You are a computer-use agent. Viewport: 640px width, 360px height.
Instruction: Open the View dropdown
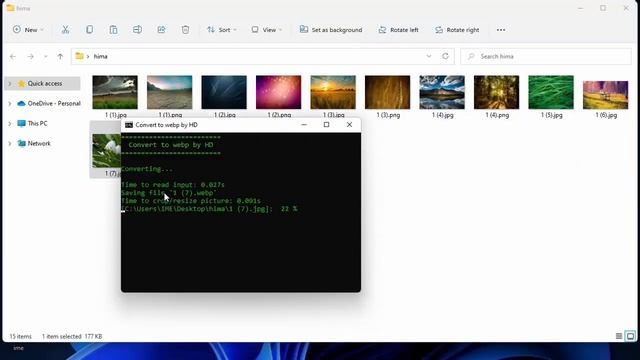(x=267, y=30)
